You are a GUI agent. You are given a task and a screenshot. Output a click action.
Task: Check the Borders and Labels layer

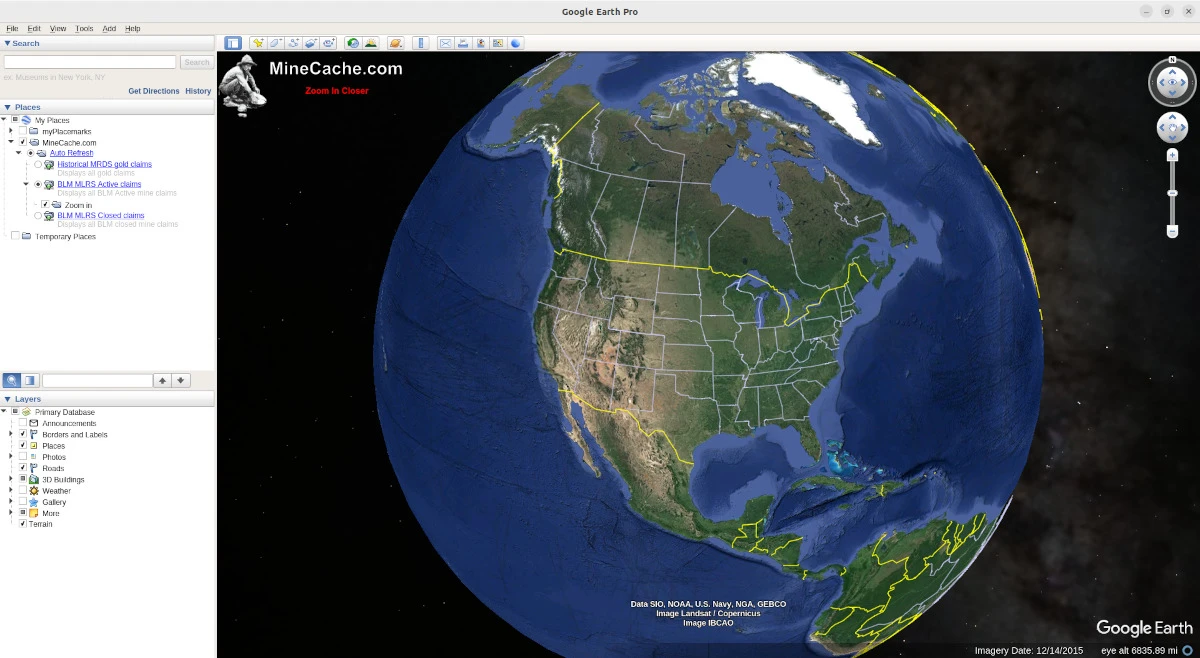click(x=23, y=434)
